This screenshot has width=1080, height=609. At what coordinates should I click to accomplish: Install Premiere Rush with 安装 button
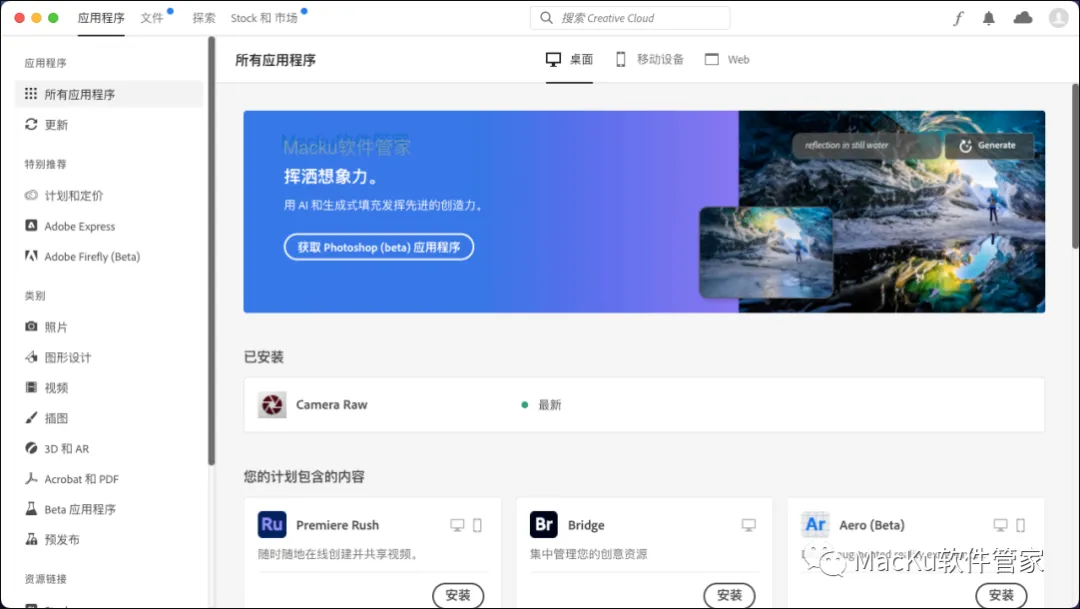[458, 595]
